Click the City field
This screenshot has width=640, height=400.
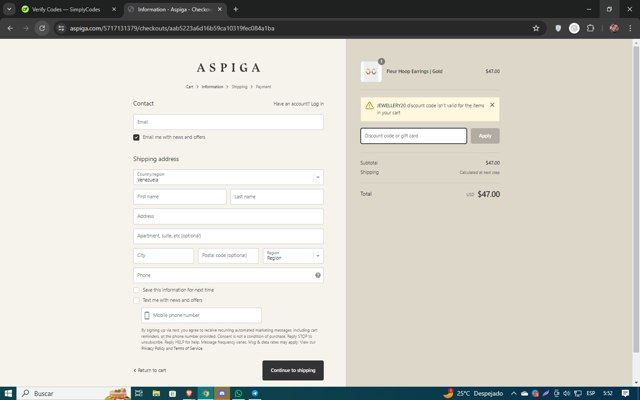click(163, 256)
